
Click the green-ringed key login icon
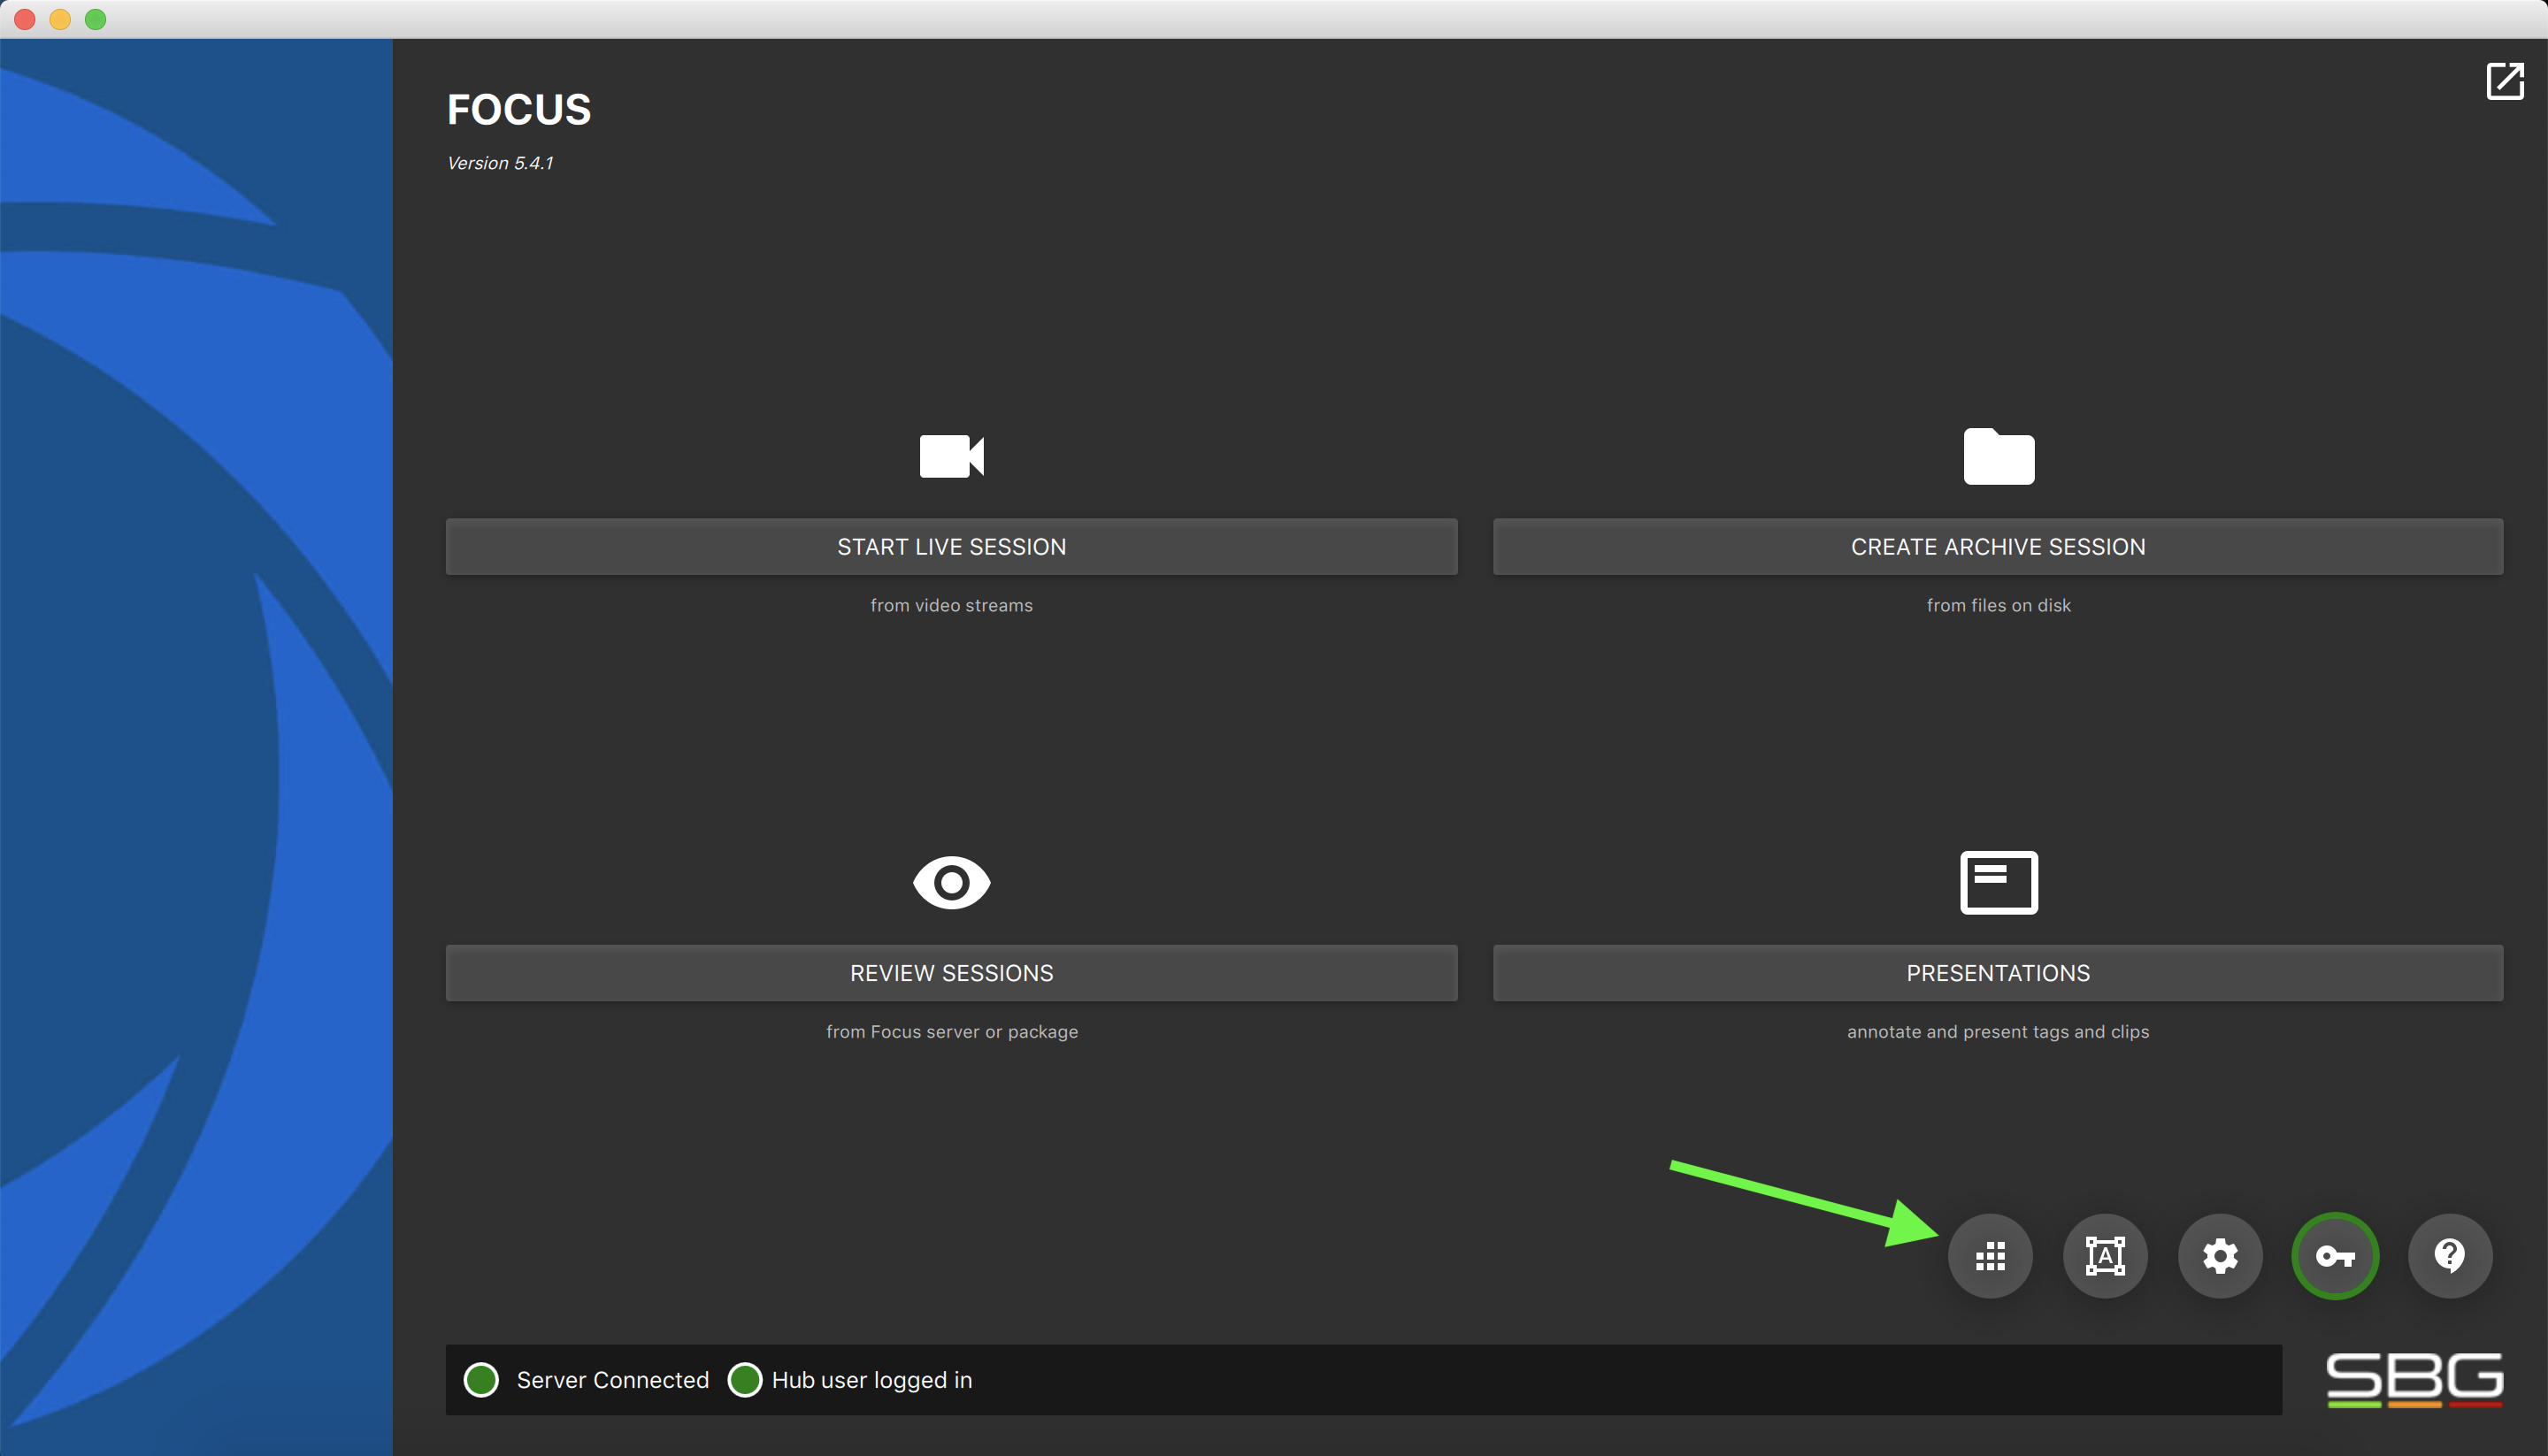click(x=2335, y=1256)
